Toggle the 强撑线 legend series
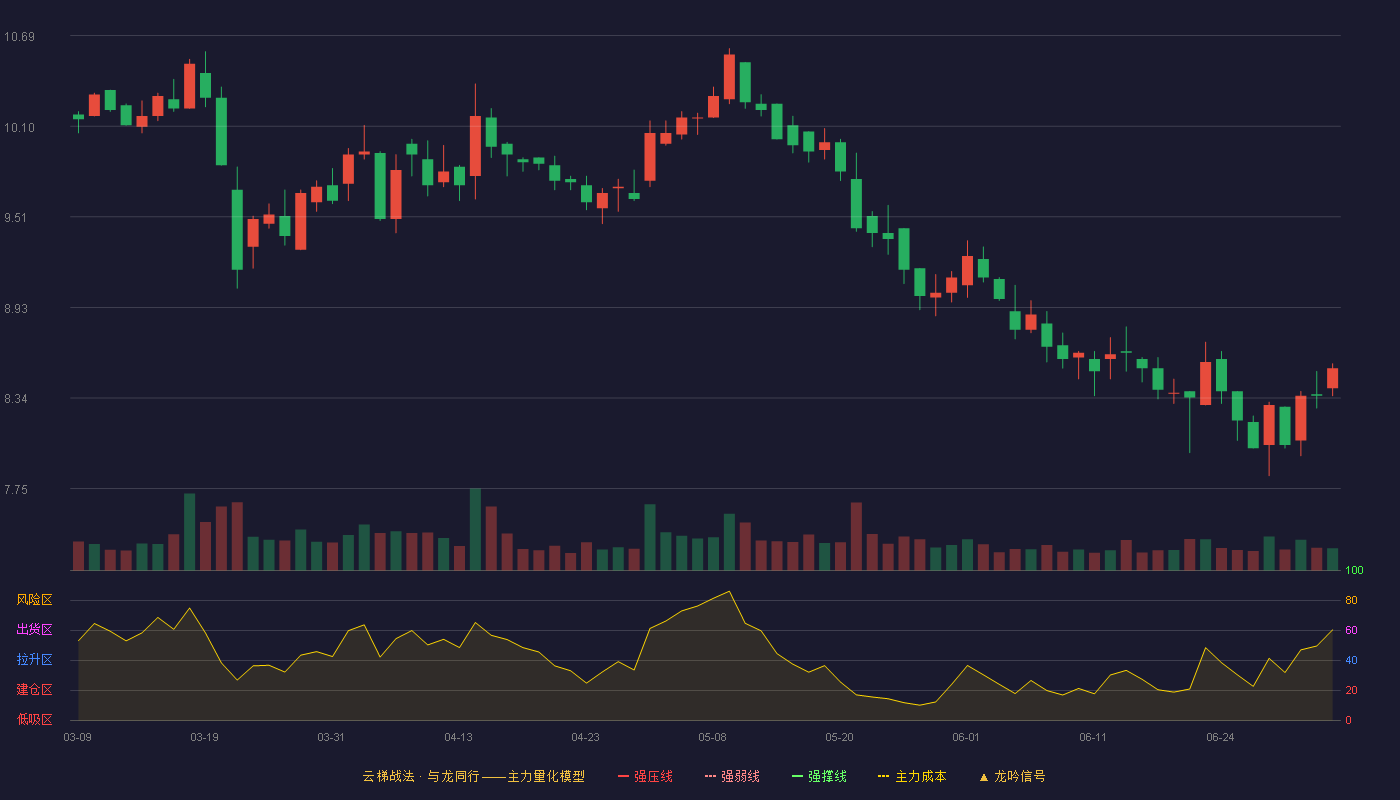The image size is (1400, 800). coord(827,776)
